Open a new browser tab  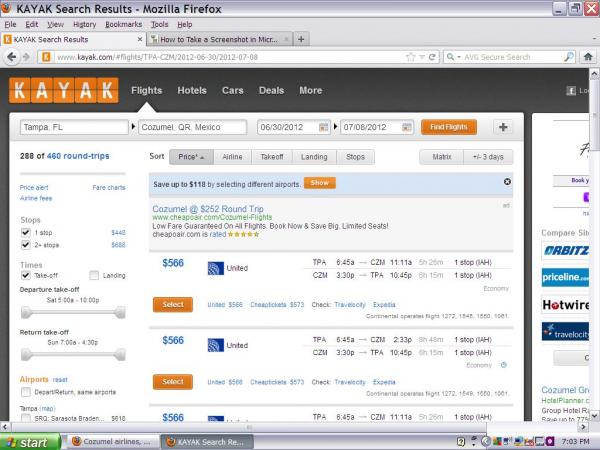pyautogui.click(x=302, y=39)
